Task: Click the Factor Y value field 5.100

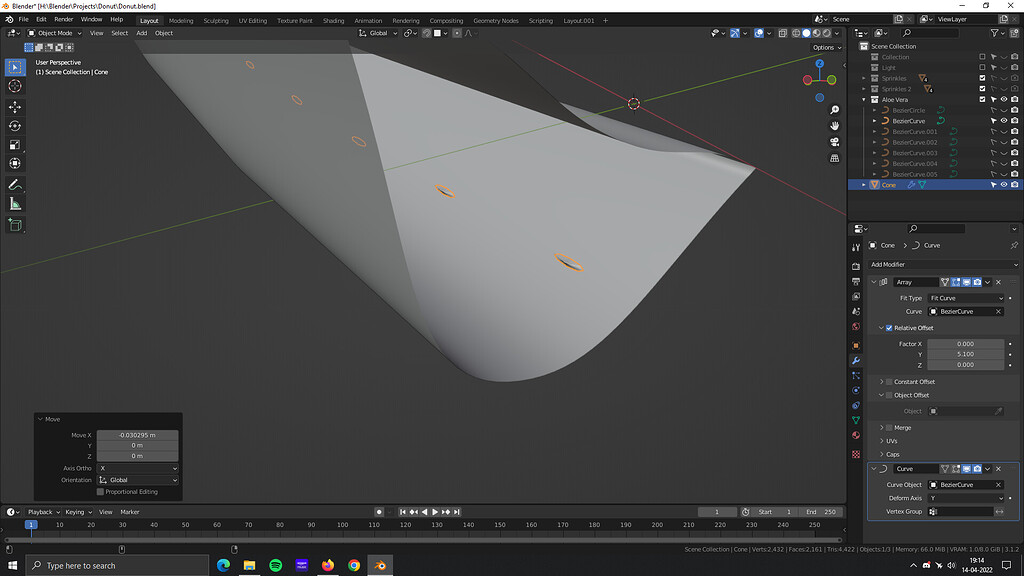Action: 965,354
